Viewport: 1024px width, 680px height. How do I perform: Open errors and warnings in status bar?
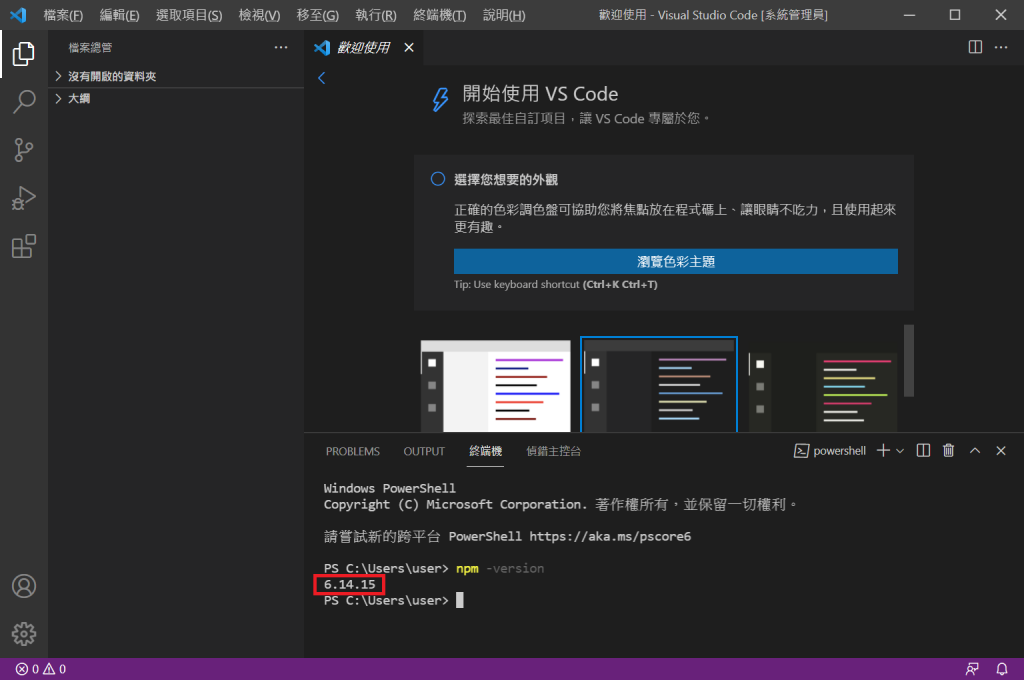click(40, 669)
